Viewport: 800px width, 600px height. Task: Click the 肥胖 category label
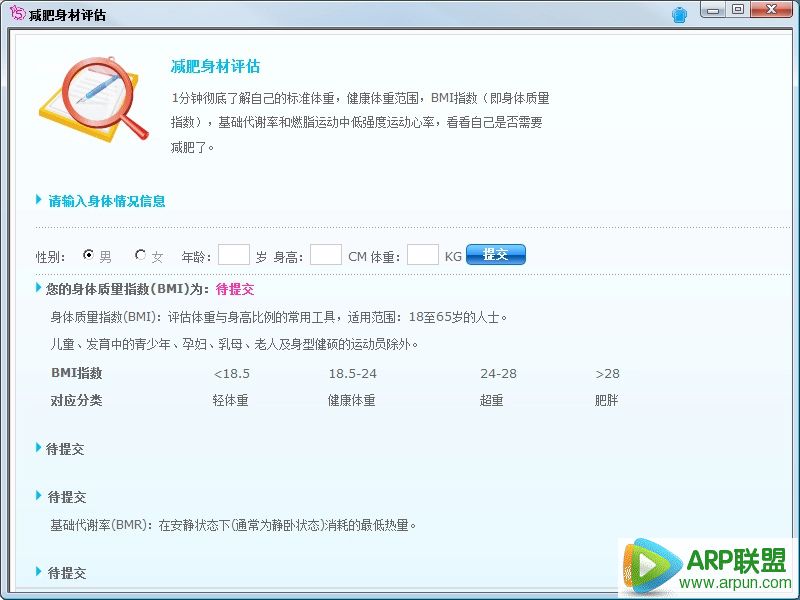point(607,401)
